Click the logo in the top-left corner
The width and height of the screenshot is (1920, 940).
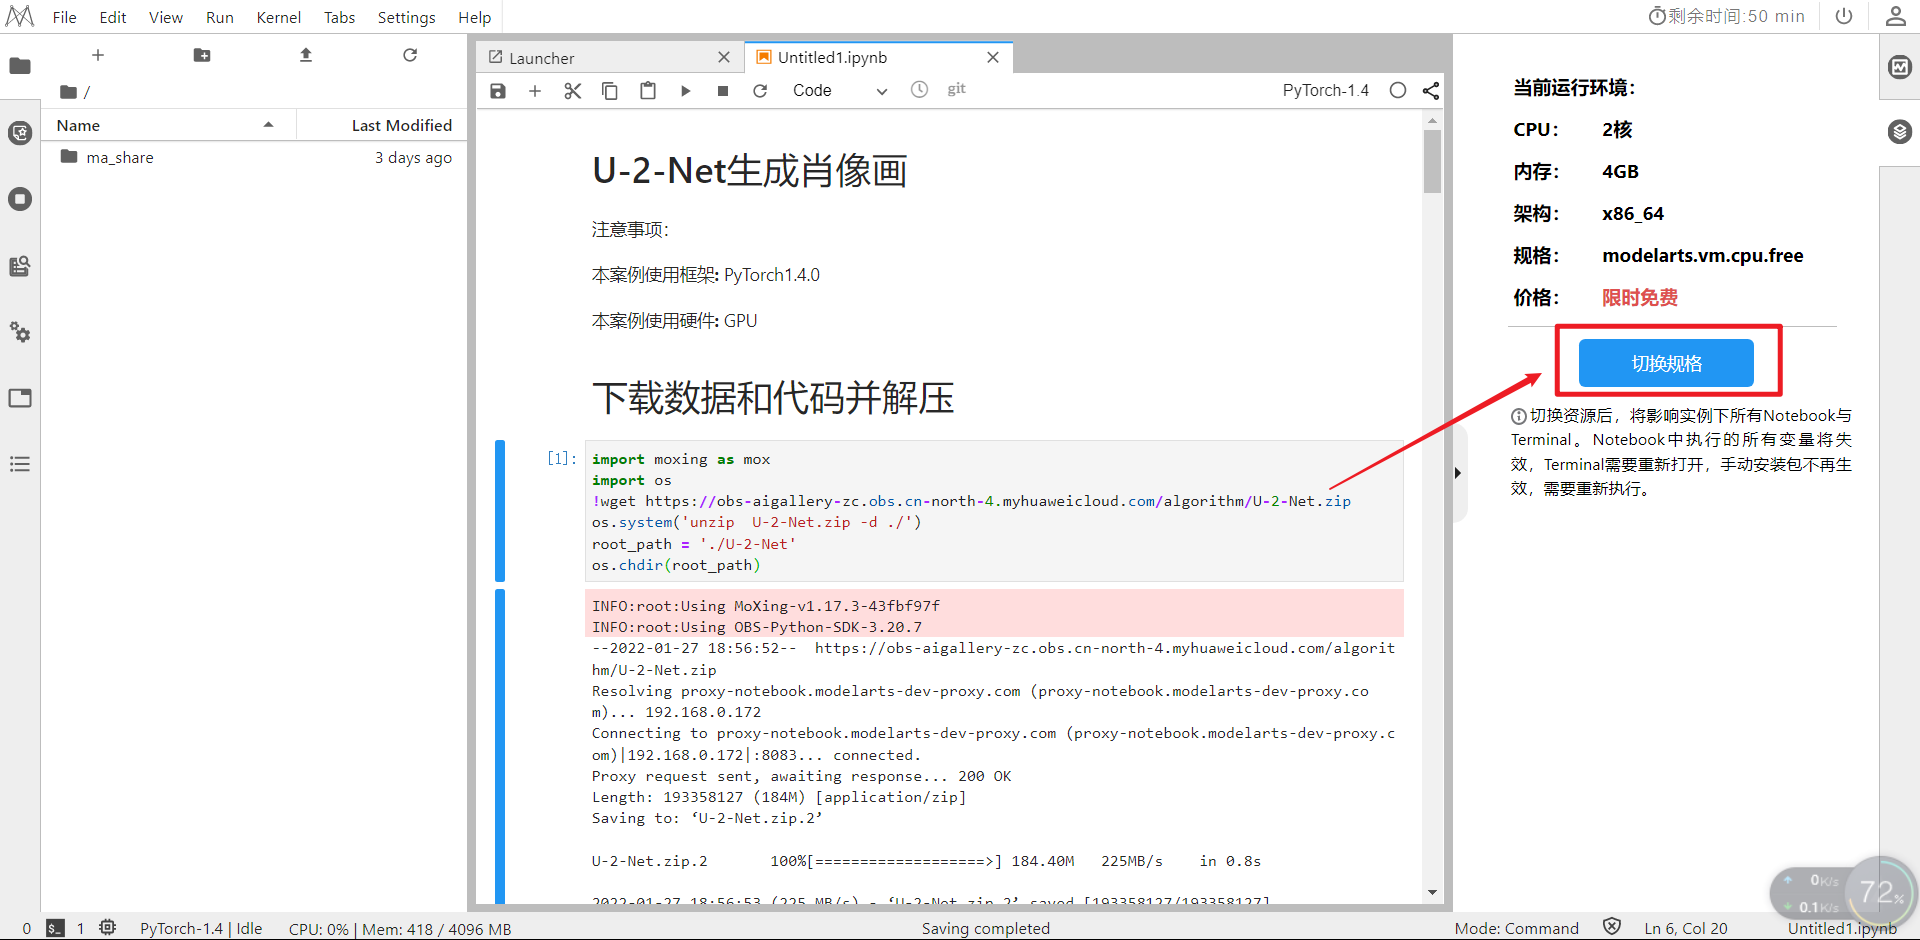(x=20, y=16)
